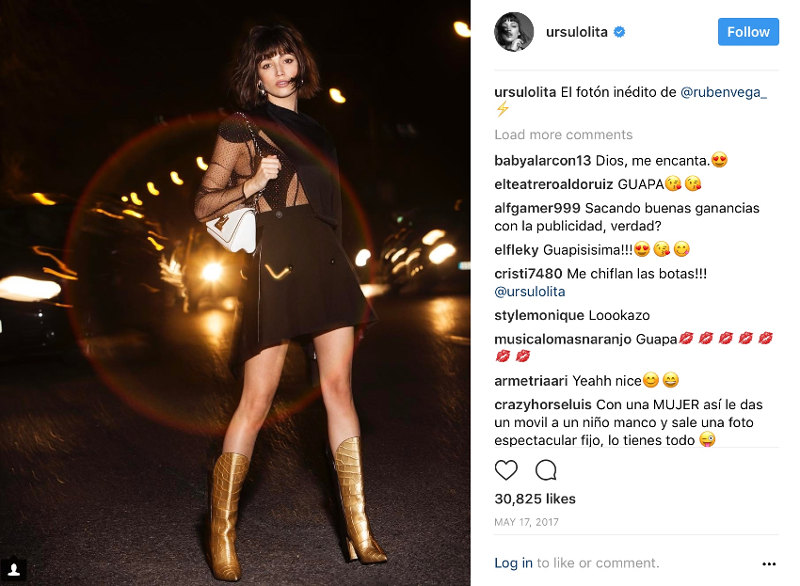Click the tagged people icon on photo
This screenshot has height=586, width=800.
tap(14, 569)
